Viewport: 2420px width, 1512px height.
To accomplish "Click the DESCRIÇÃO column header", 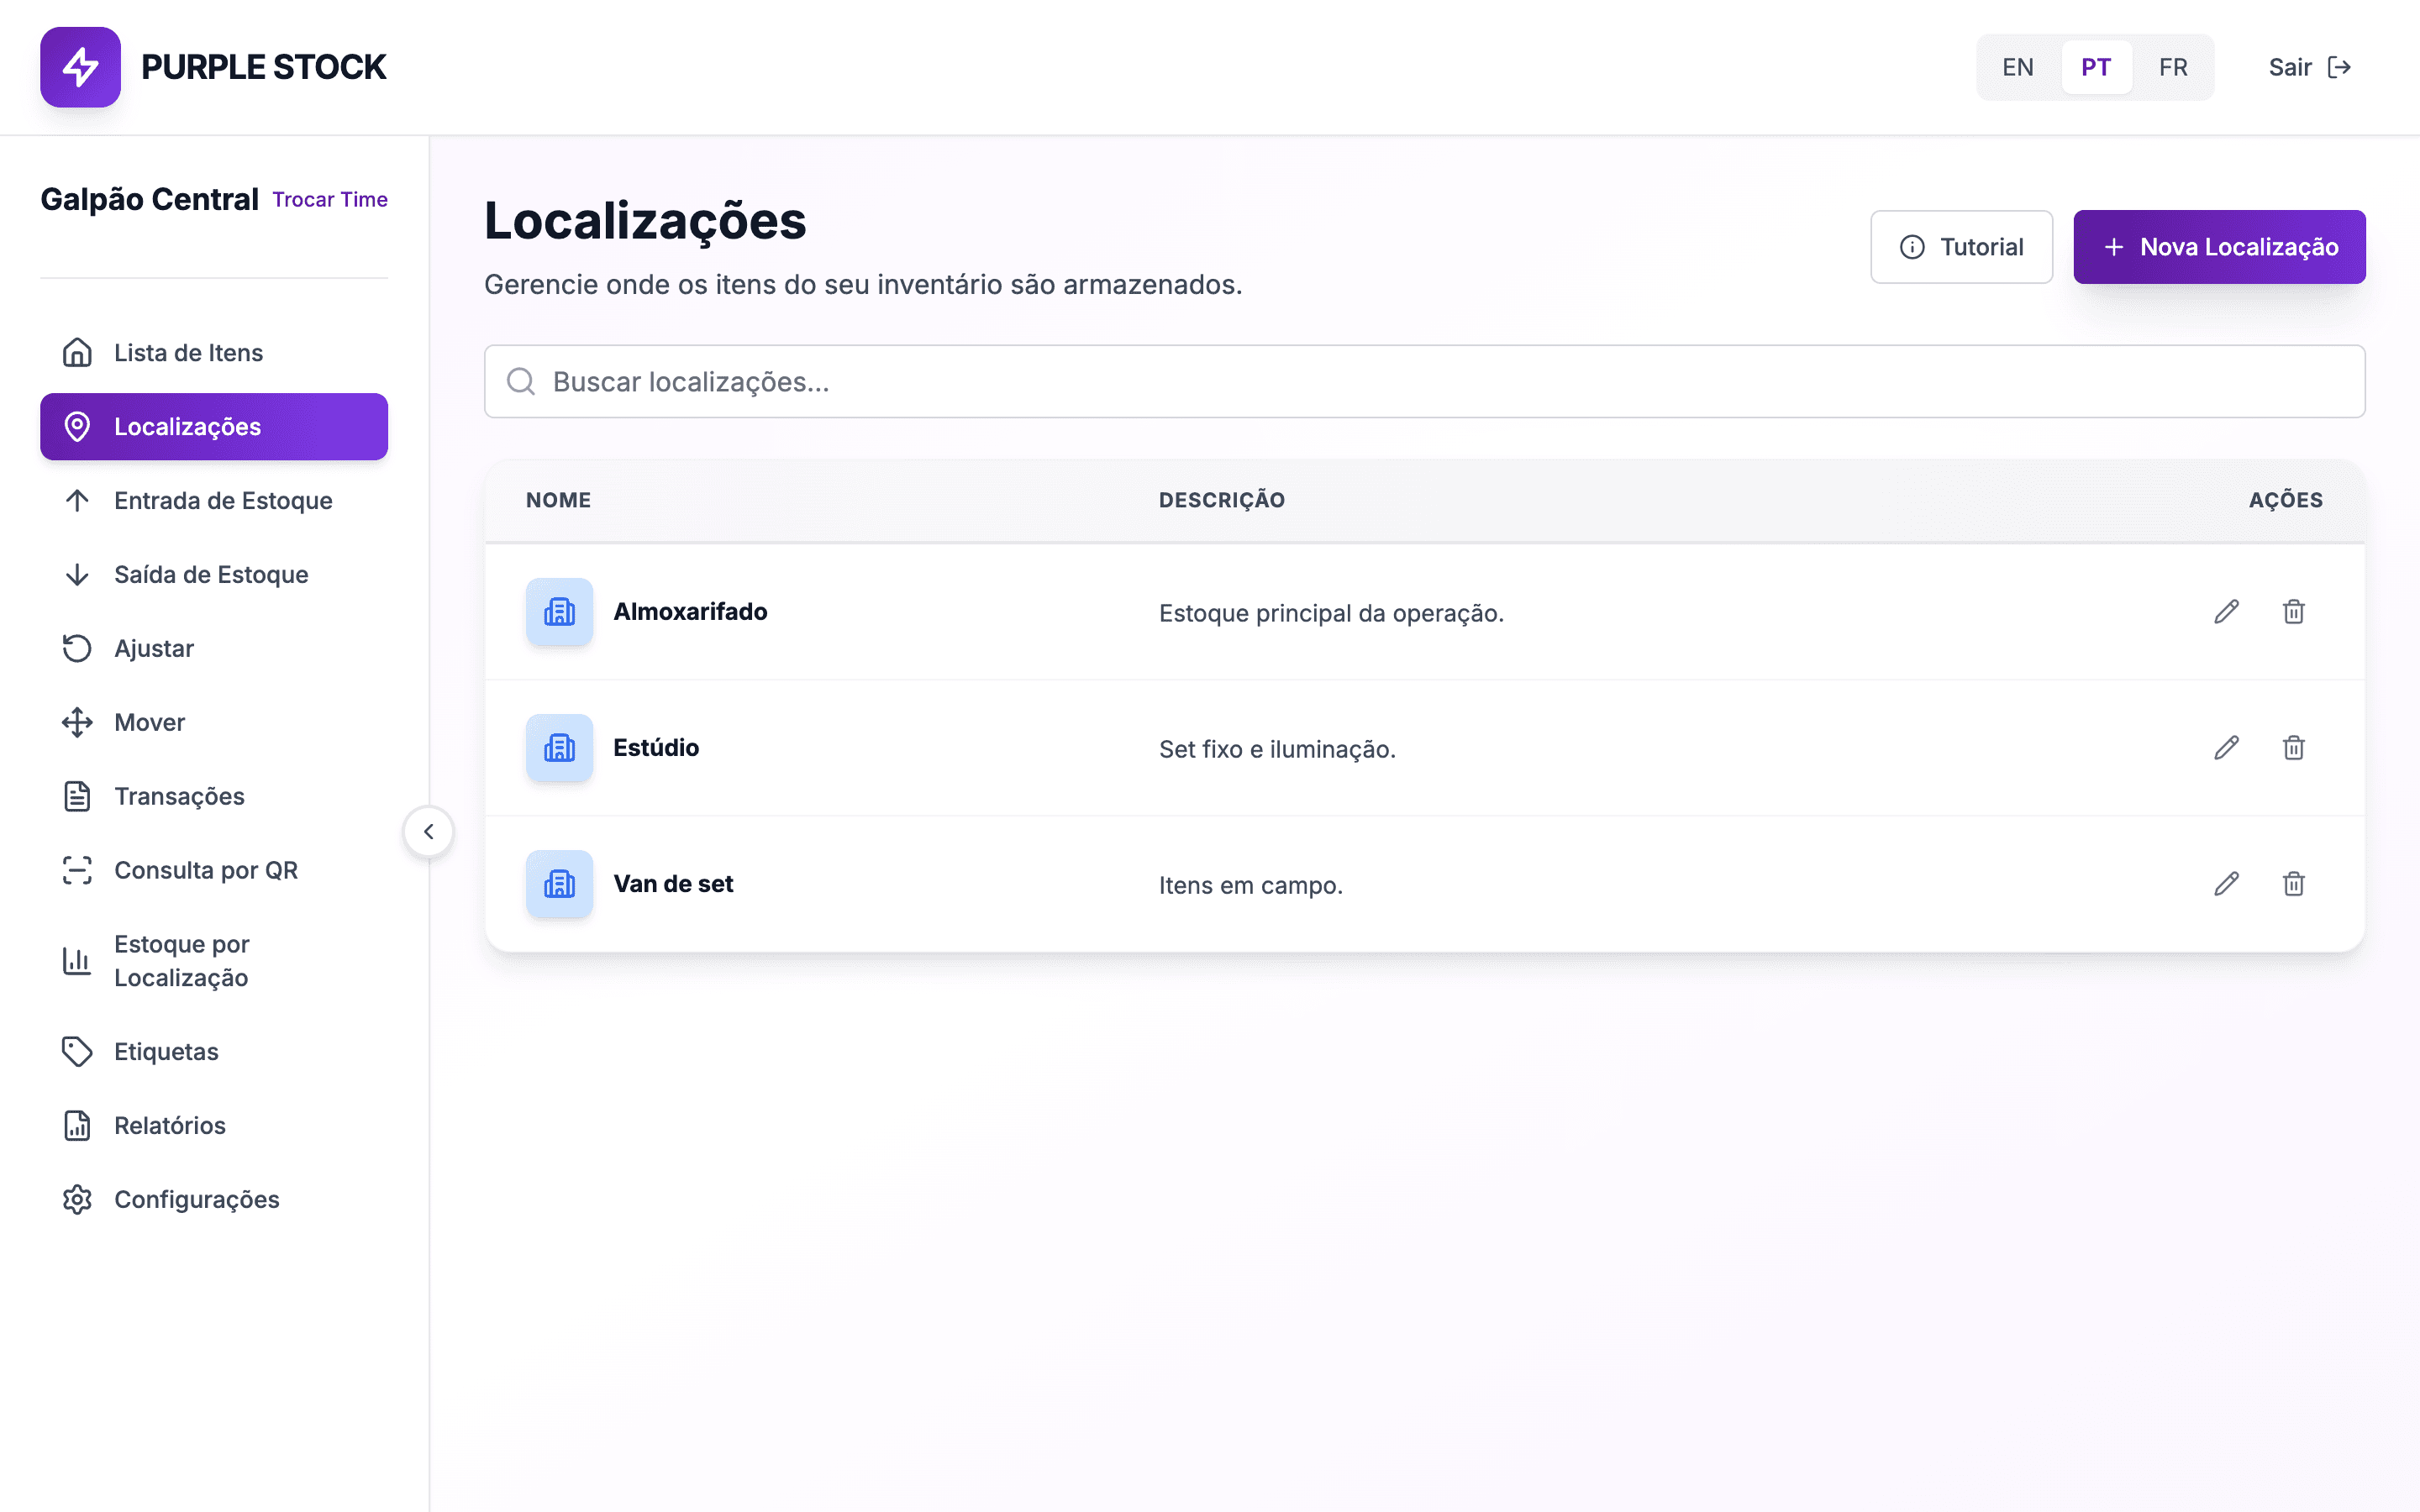I will pyautogui.click(x=1222, y=500).
